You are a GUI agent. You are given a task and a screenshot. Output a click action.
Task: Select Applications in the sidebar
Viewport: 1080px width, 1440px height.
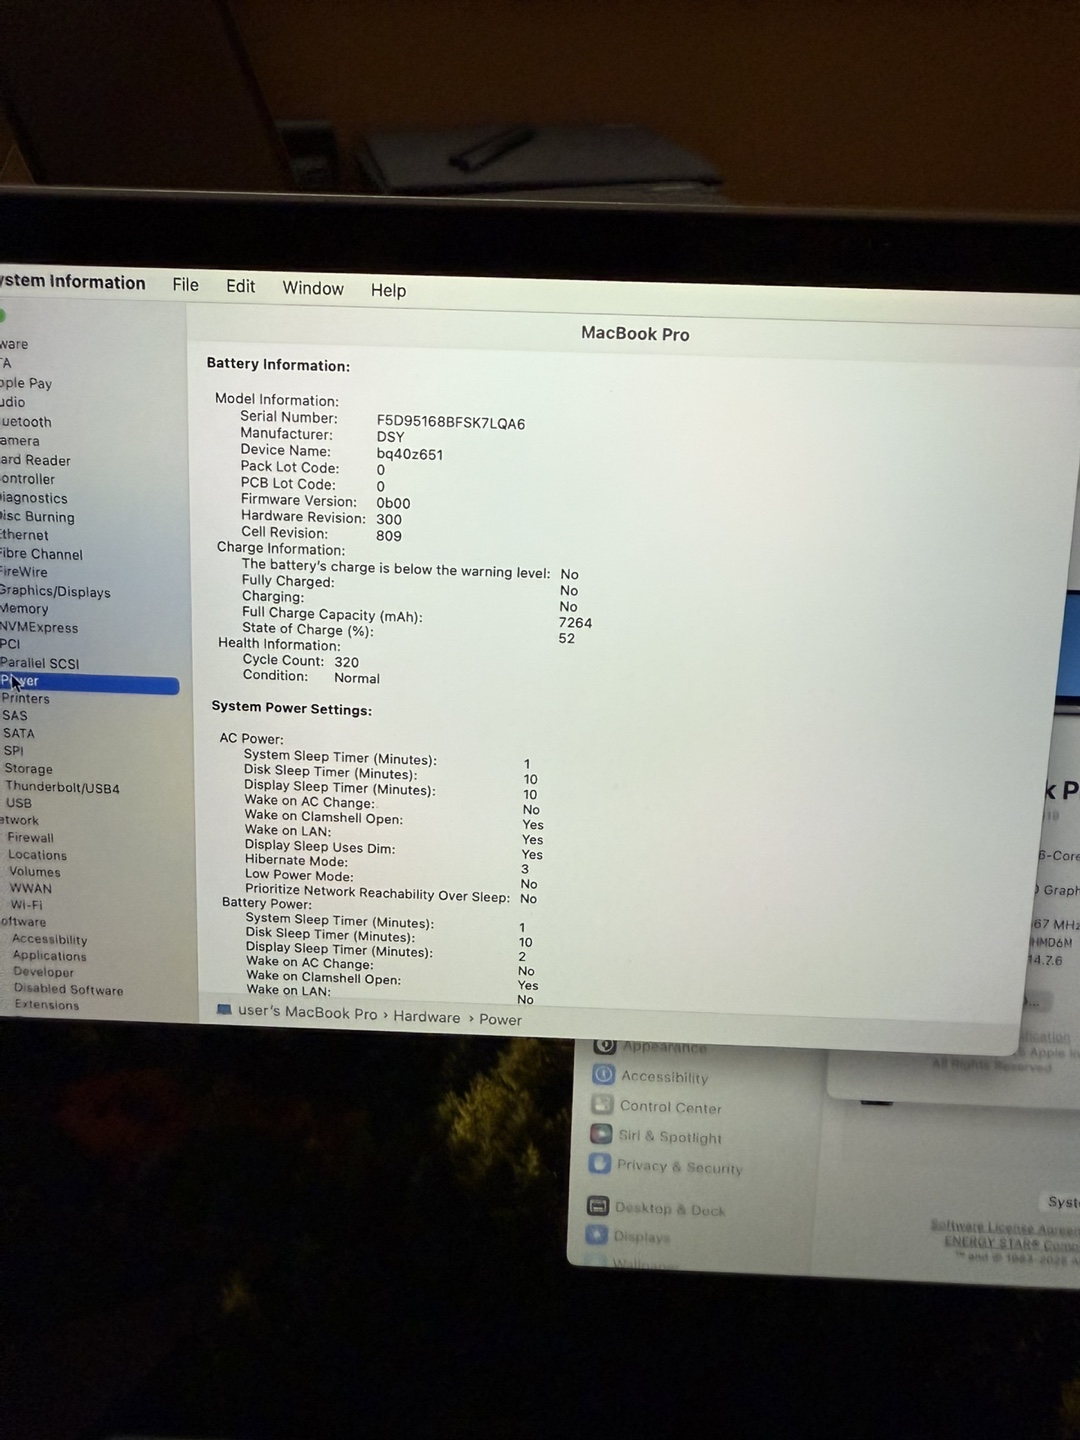49,956
